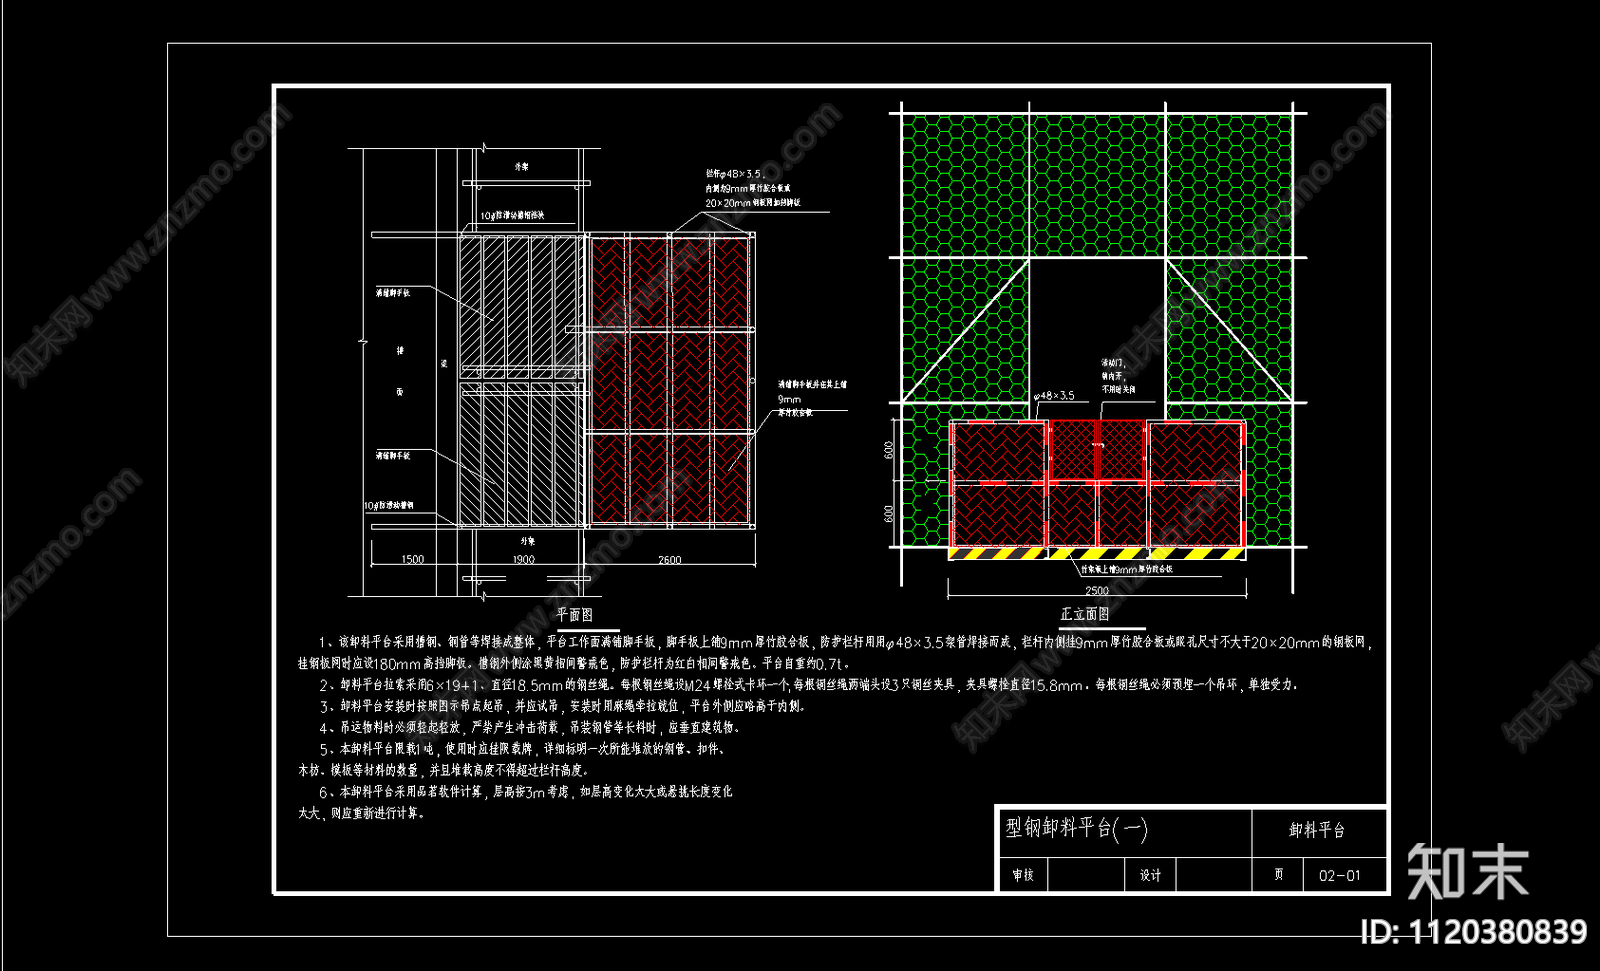Select the 设计 cell in title block
Viewport: 1600px width, 971px height.
point(1150,875)
